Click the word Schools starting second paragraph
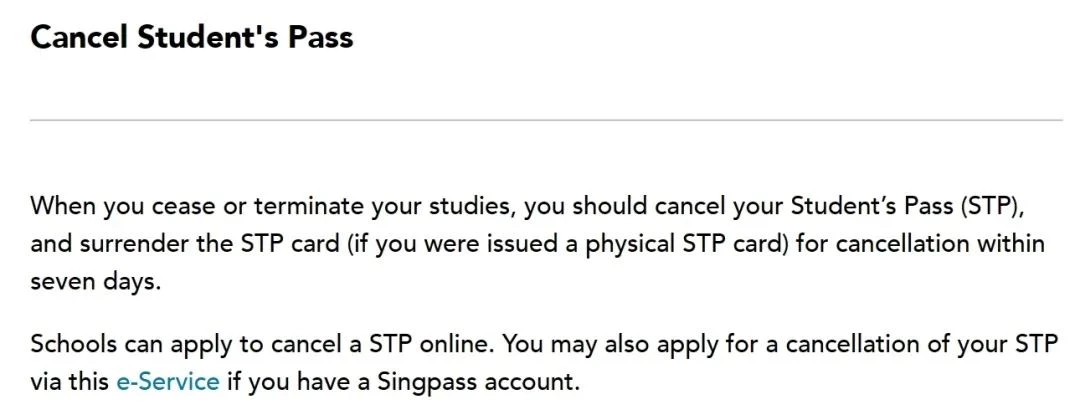 coord(74,344)
